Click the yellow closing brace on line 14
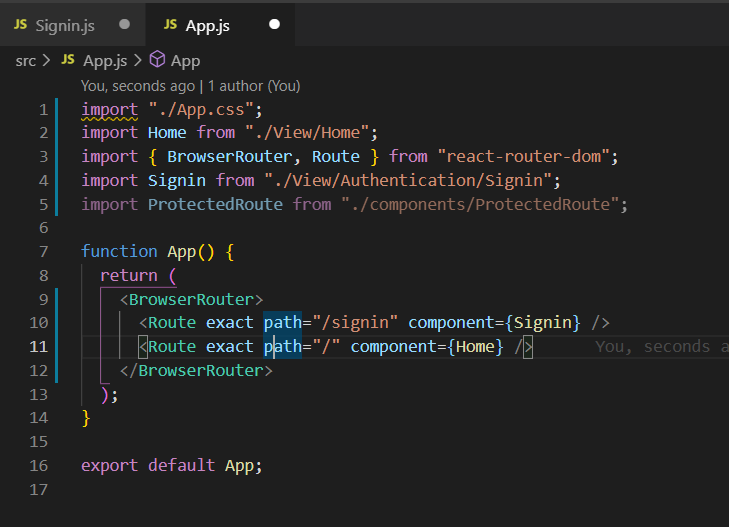729x527 pixels. click(86, 418)
